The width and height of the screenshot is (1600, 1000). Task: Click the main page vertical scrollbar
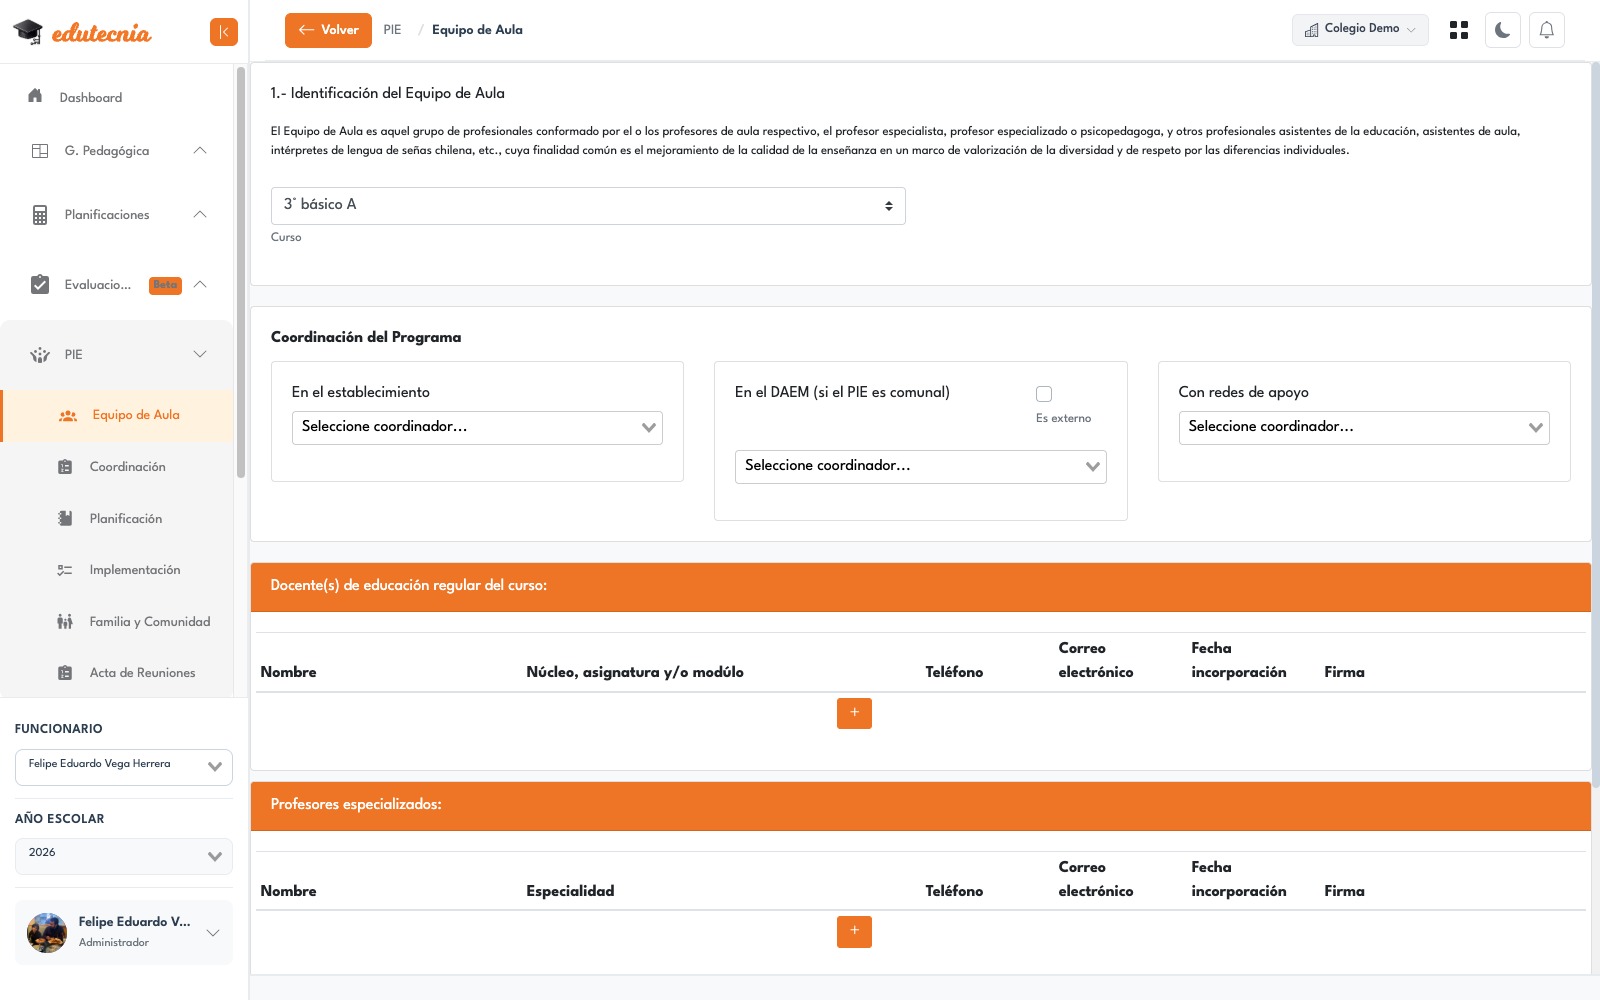pos(1595,425)
